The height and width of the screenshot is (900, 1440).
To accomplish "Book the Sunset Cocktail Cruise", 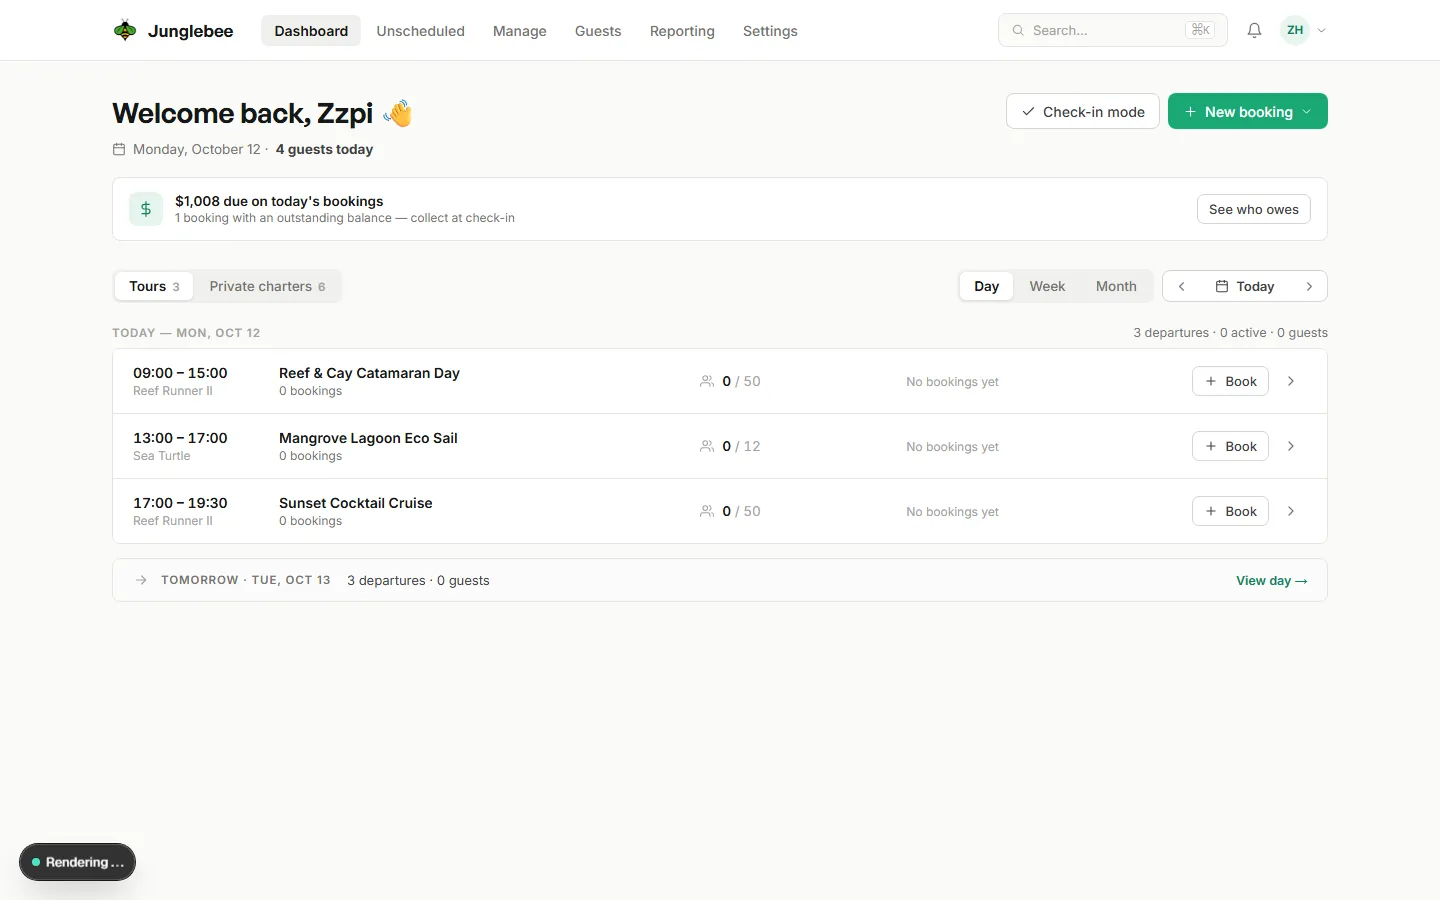I will click(1230, 511).
